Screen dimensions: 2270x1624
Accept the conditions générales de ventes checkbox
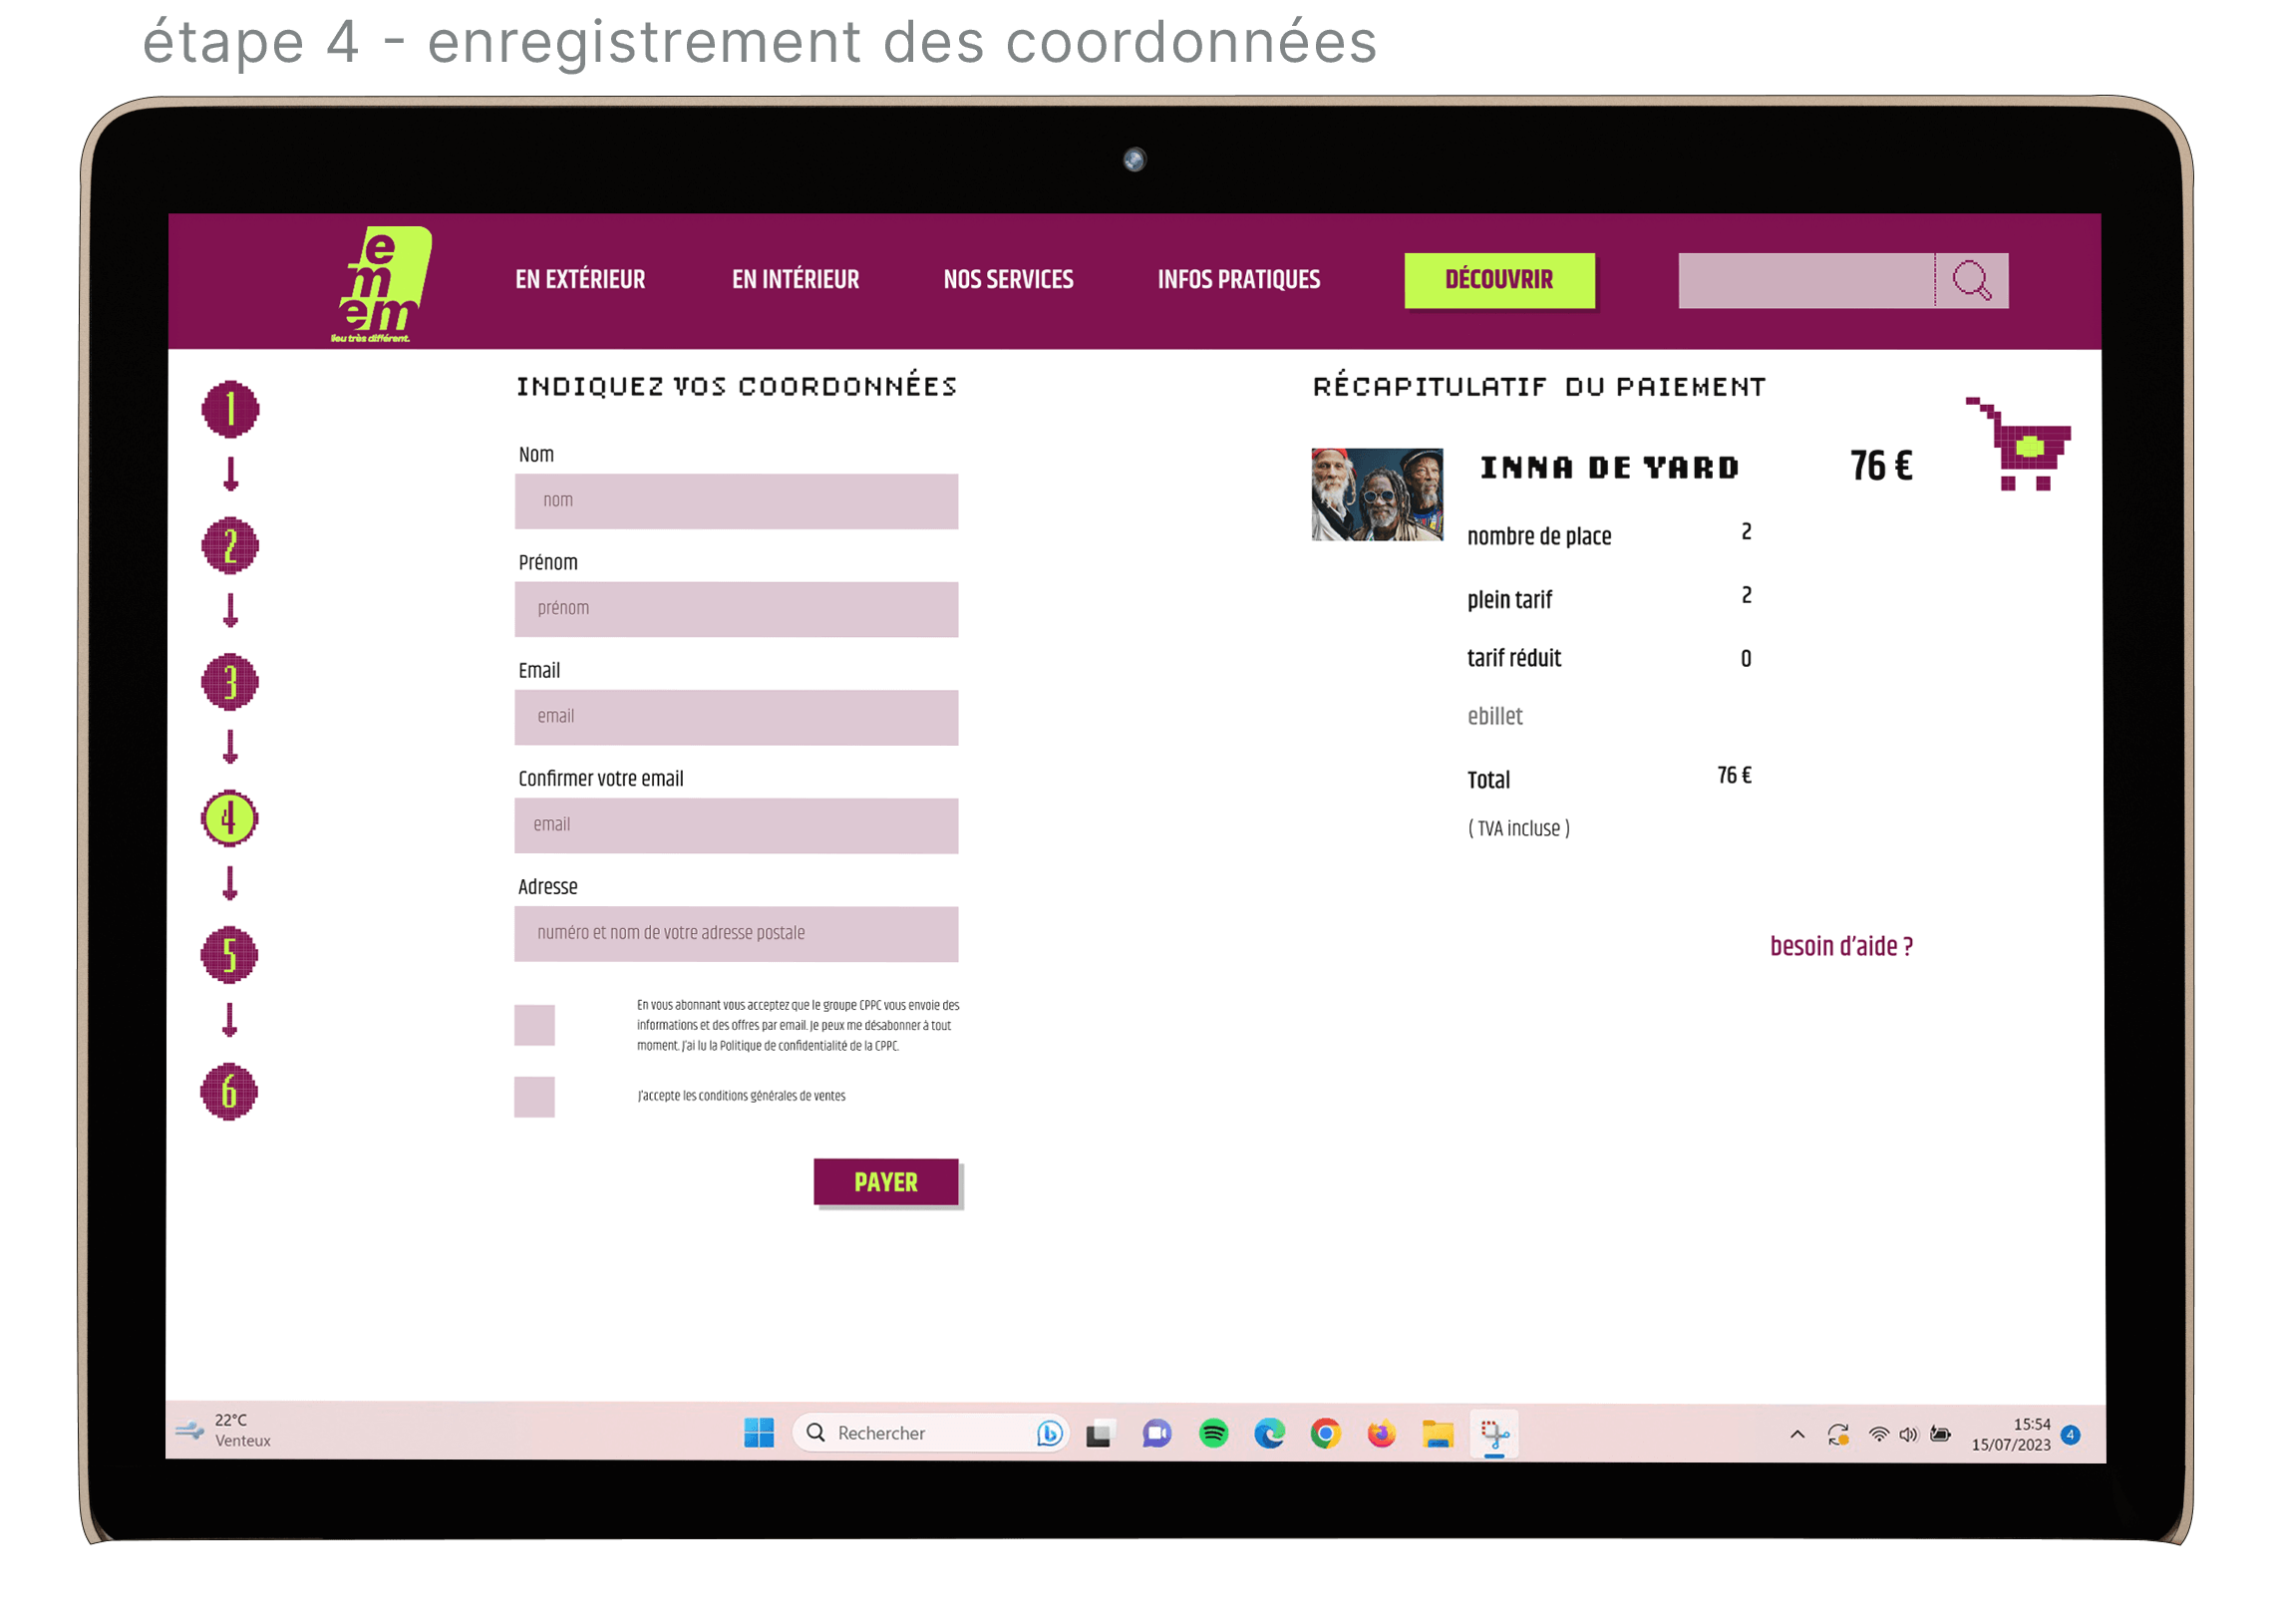534,1096
